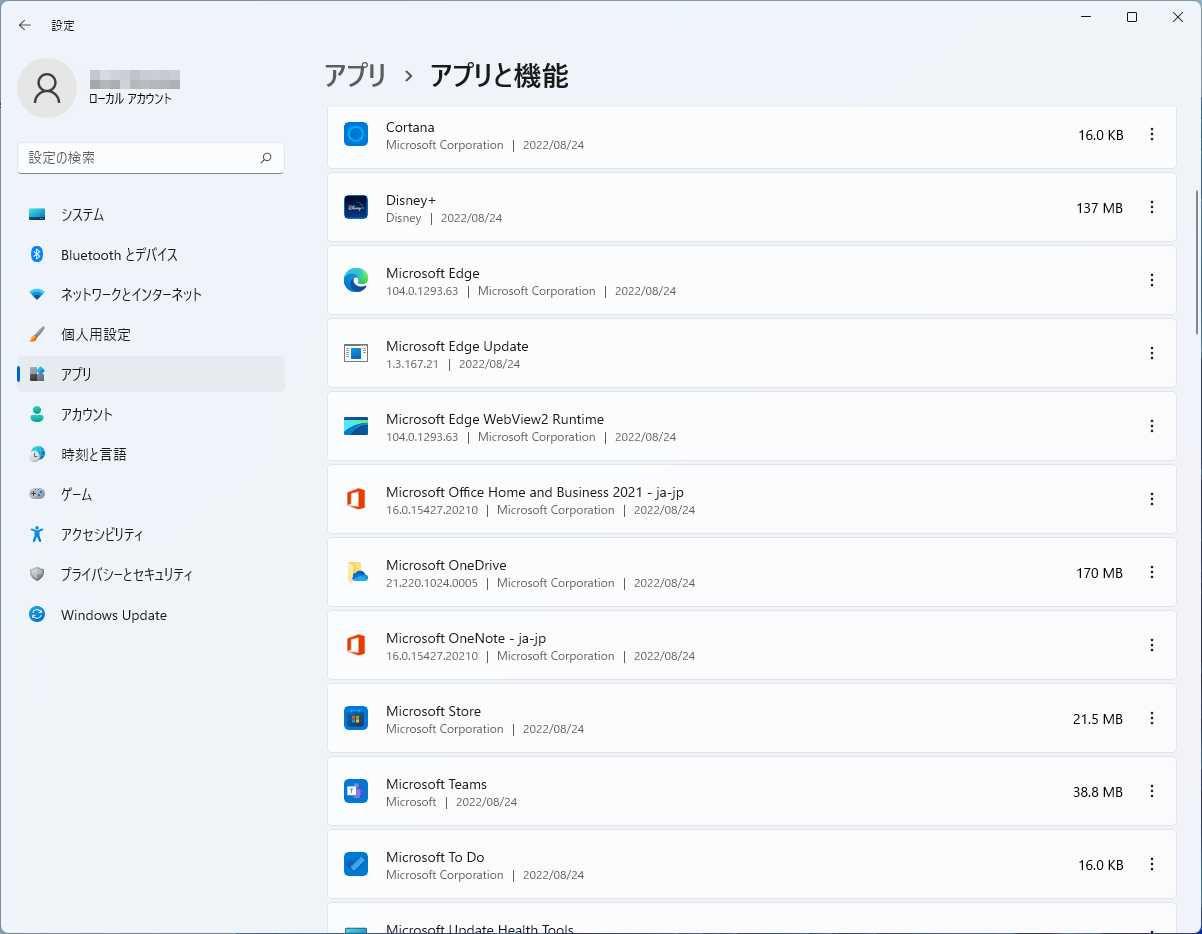This screenshot has width=1202, height=934.
Task: Click the Microsoft Store size 21.5 MB
Action: [x=1097, y=719]
